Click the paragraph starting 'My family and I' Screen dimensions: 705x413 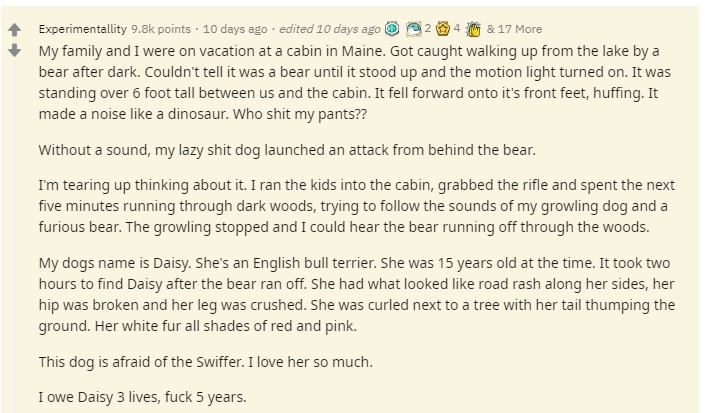pos(355,83)
